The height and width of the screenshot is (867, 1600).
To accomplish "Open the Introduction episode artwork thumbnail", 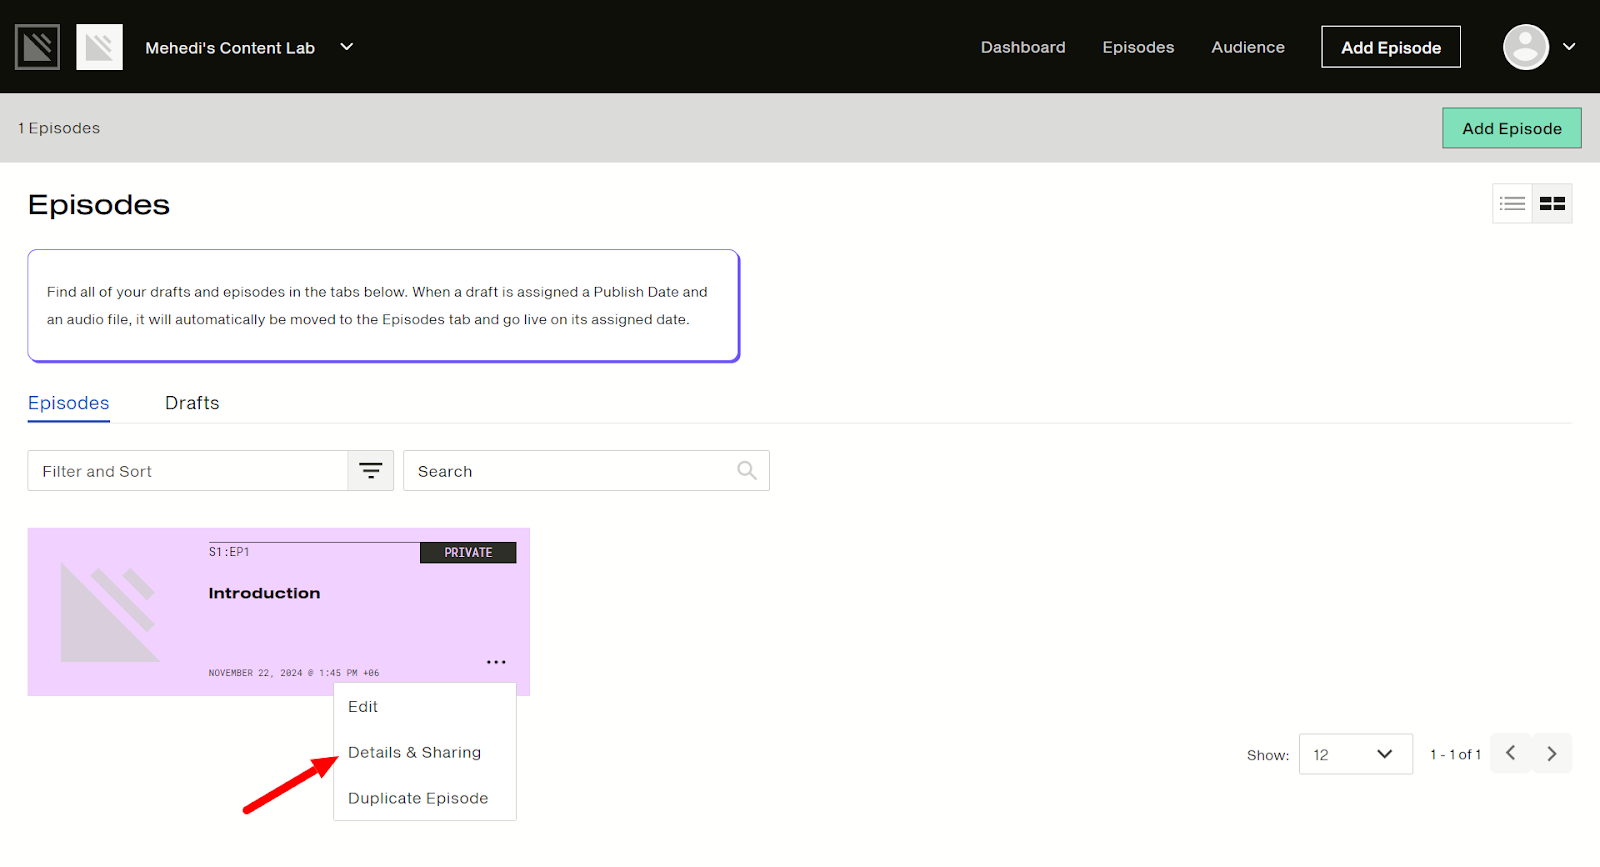I will coord(110,612).
